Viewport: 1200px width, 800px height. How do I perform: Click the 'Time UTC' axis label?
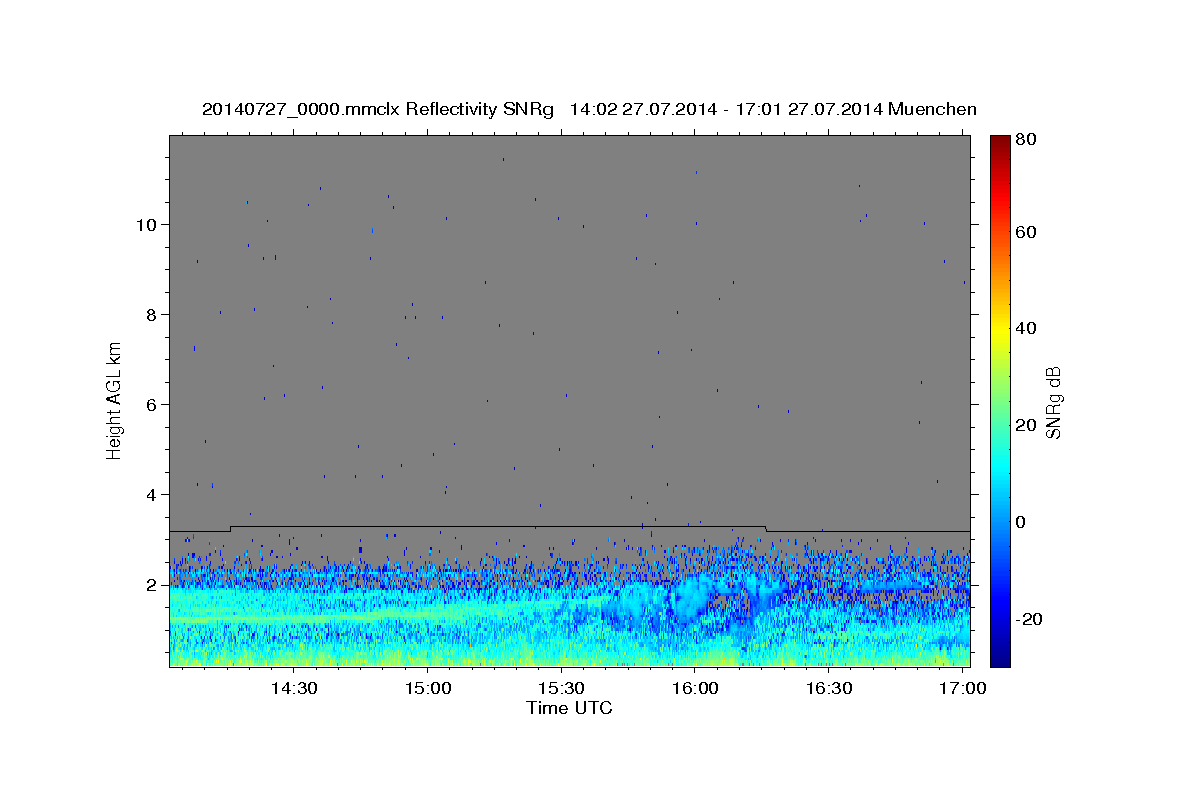pyautogui.click(x=569, y=708)
